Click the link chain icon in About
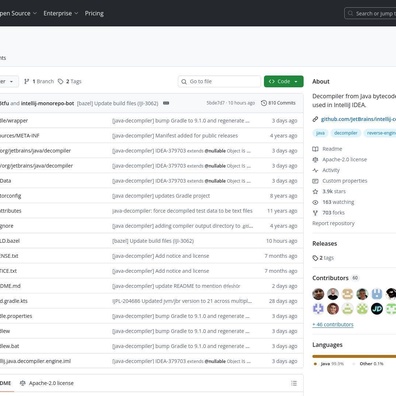 [315, 119]
